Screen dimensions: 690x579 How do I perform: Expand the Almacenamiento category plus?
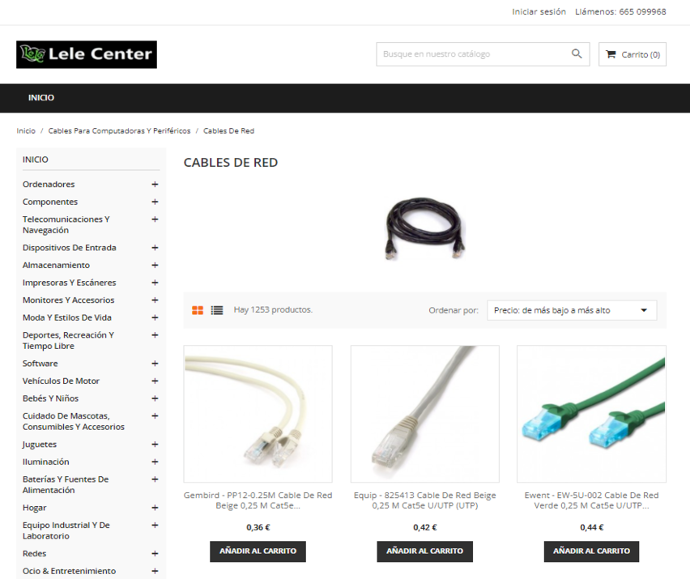(x=155, y=265)
